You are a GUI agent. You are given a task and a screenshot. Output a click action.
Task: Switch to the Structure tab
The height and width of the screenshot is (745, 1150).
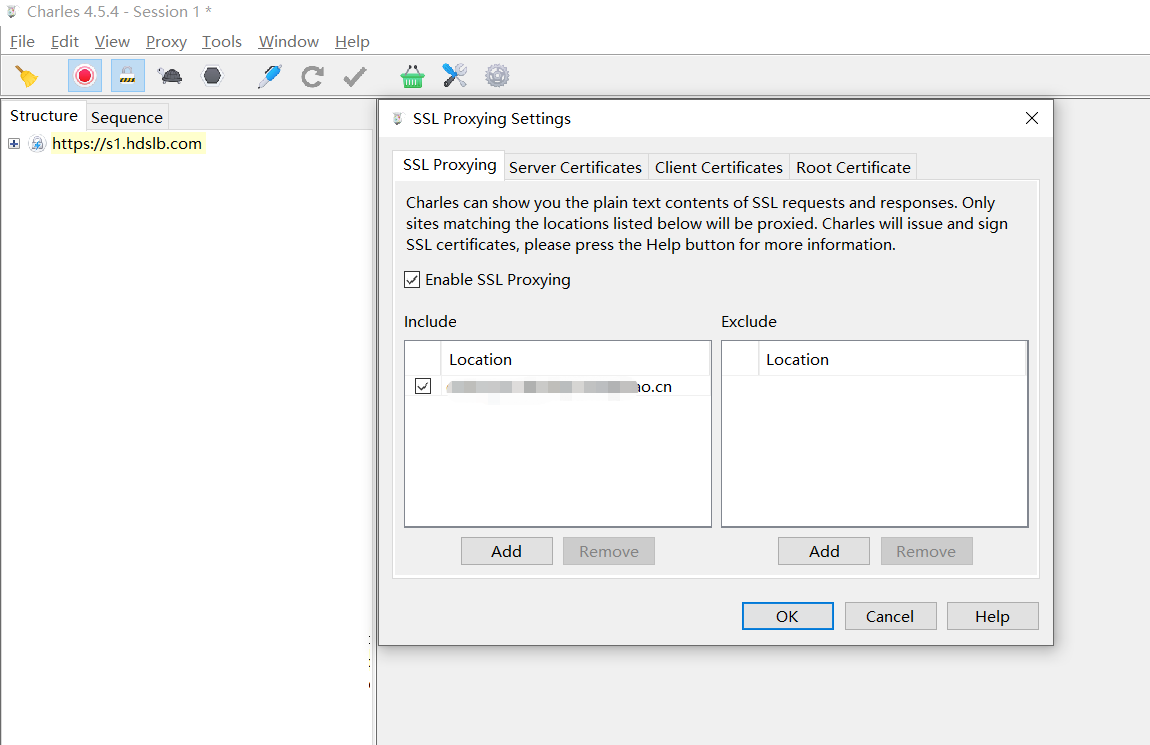(44, 116)
